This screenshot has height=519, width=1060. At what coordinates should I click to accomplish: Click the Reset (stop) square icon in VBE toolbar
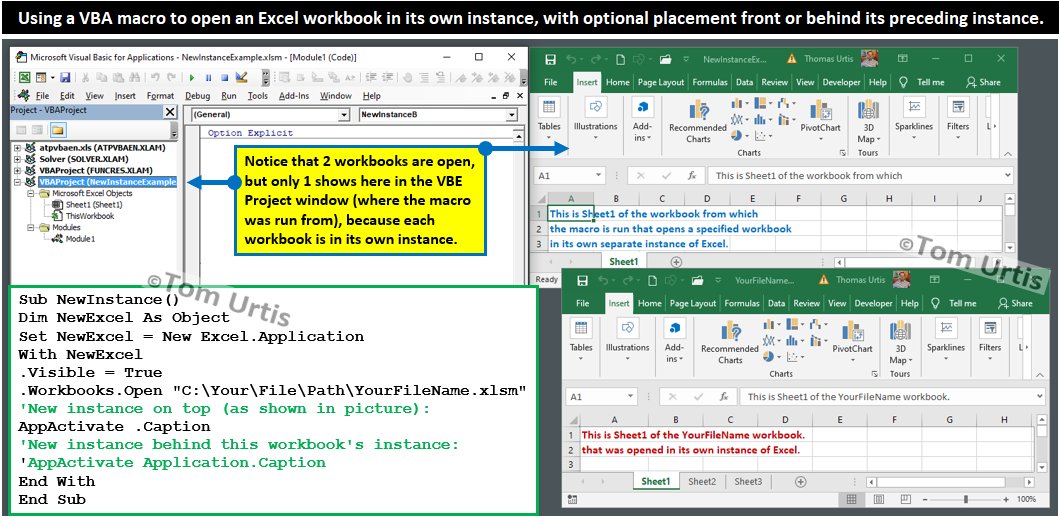coord(224,78)
